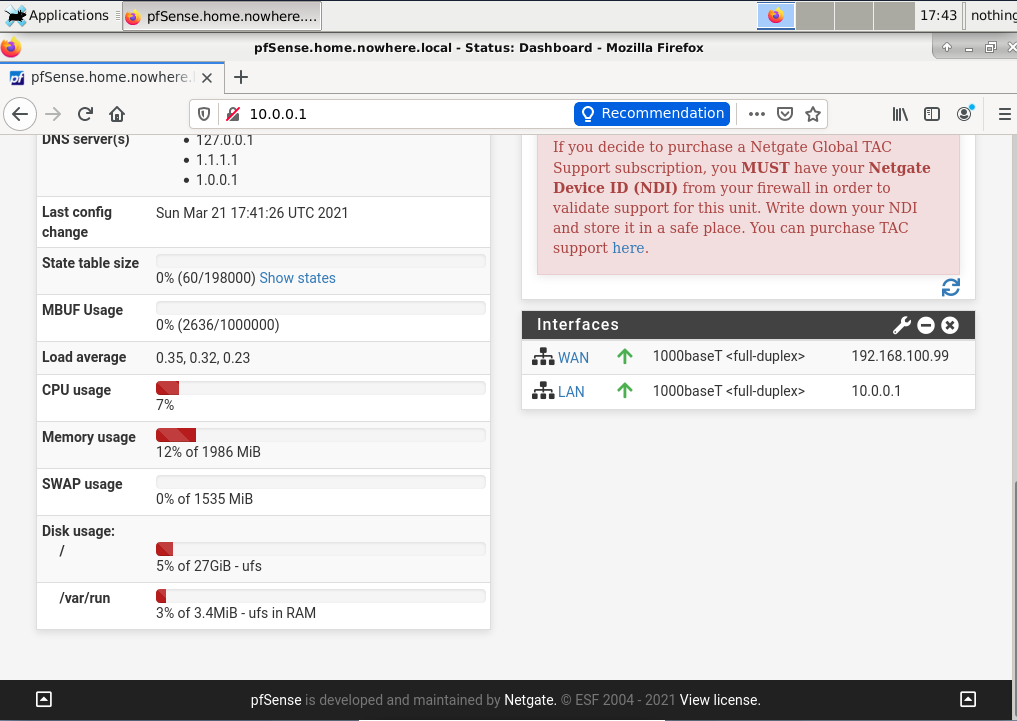Click the LAN up-arrow status icon
This screenshot has width=1017, height=721.
625,390
